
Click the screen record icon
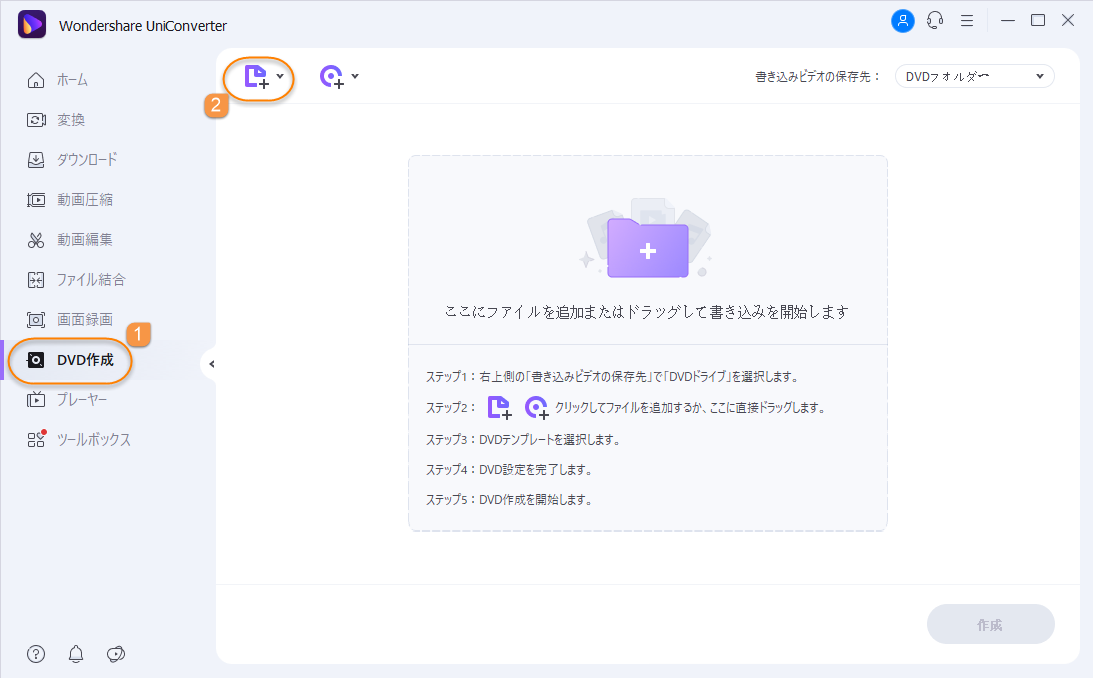point(36,320)
